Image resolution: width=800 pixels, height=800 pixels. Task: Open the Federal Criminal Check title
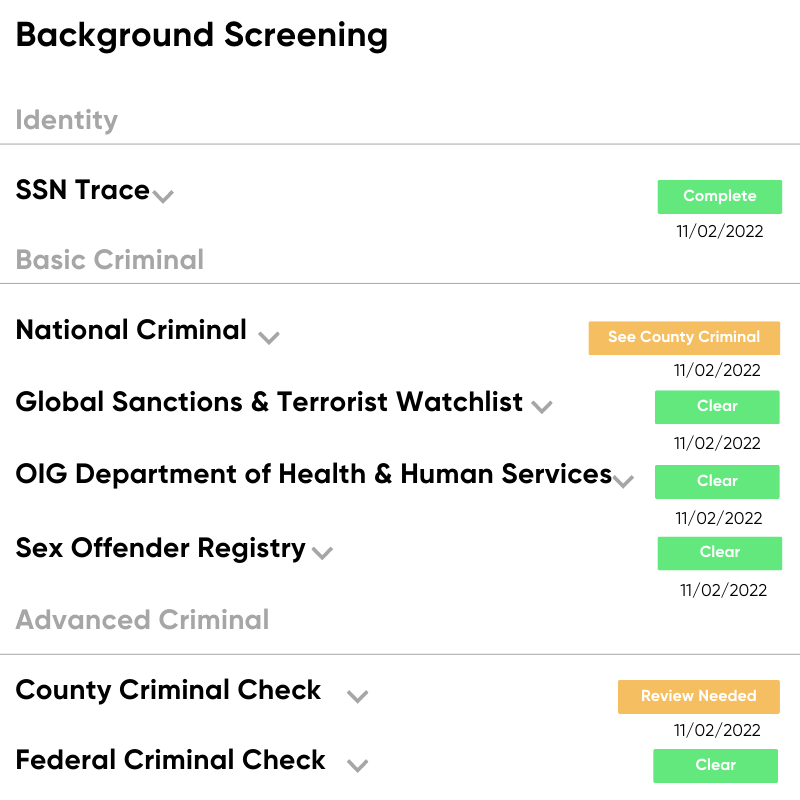(170, 760)
